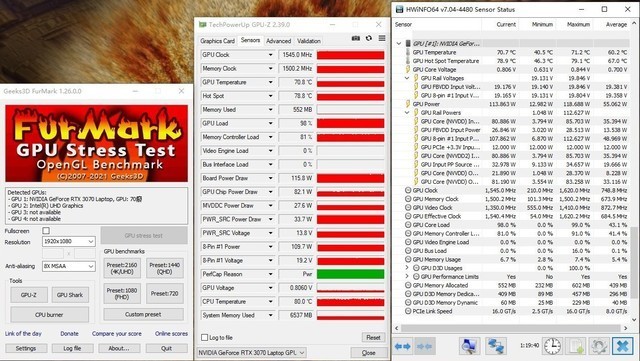This screenshot has height=361, width=640.
Task: Click the GPU Power lightning icon in HWiNFO
Action: 408,104
